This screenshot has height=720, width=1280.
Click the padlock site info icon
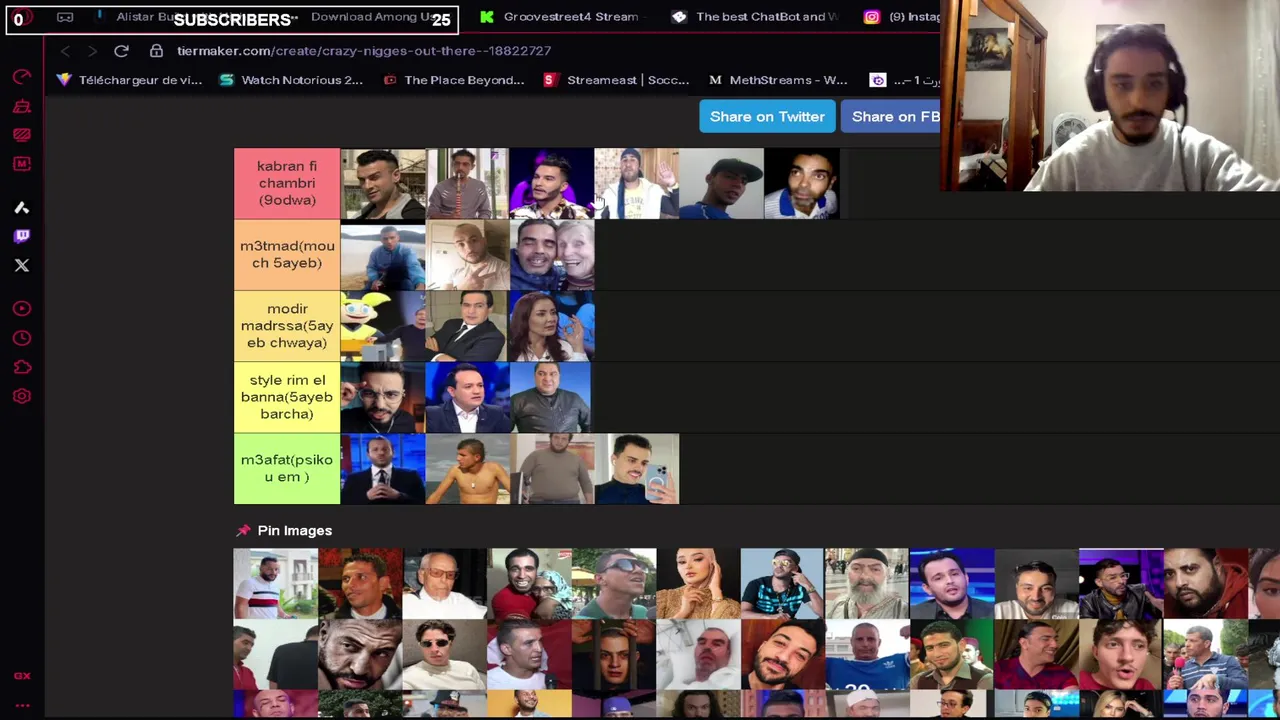(x=156, y=51)
